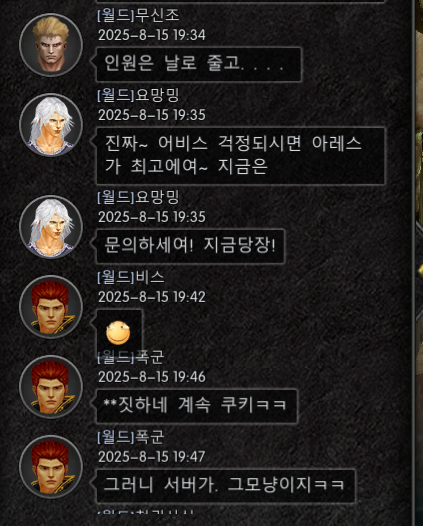Click the [월드] channel tag before 비스

(x=116, y=277)
